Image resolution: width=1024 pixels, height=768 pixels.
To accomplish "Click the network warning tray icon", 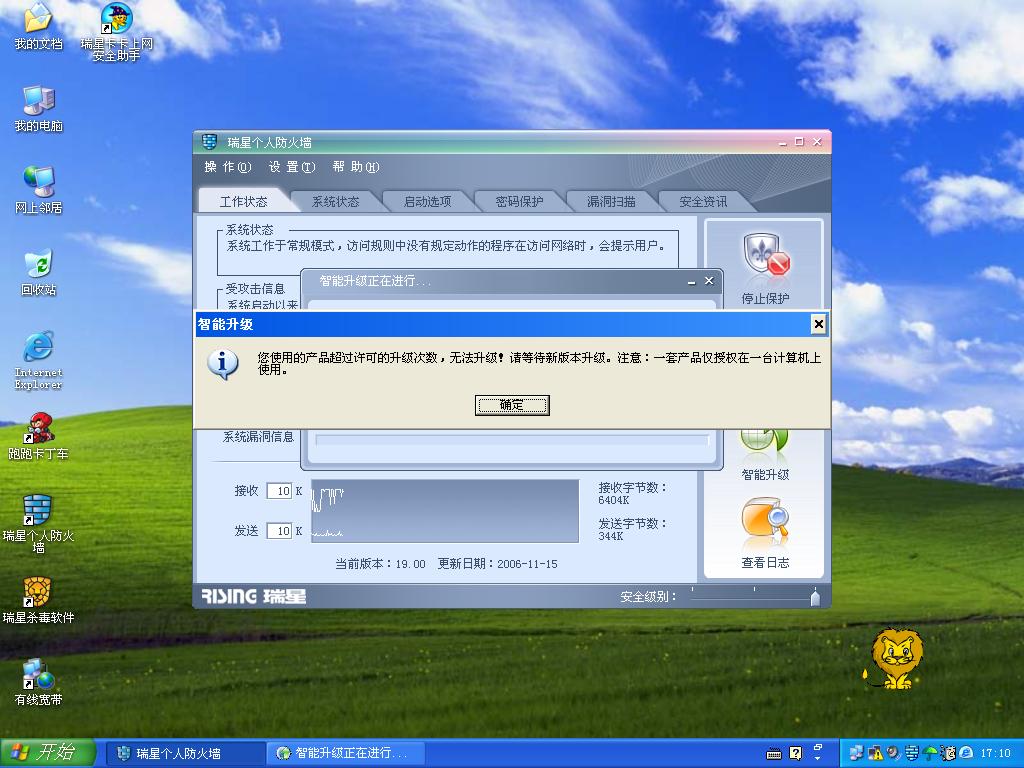I will (x=874, y=753).
